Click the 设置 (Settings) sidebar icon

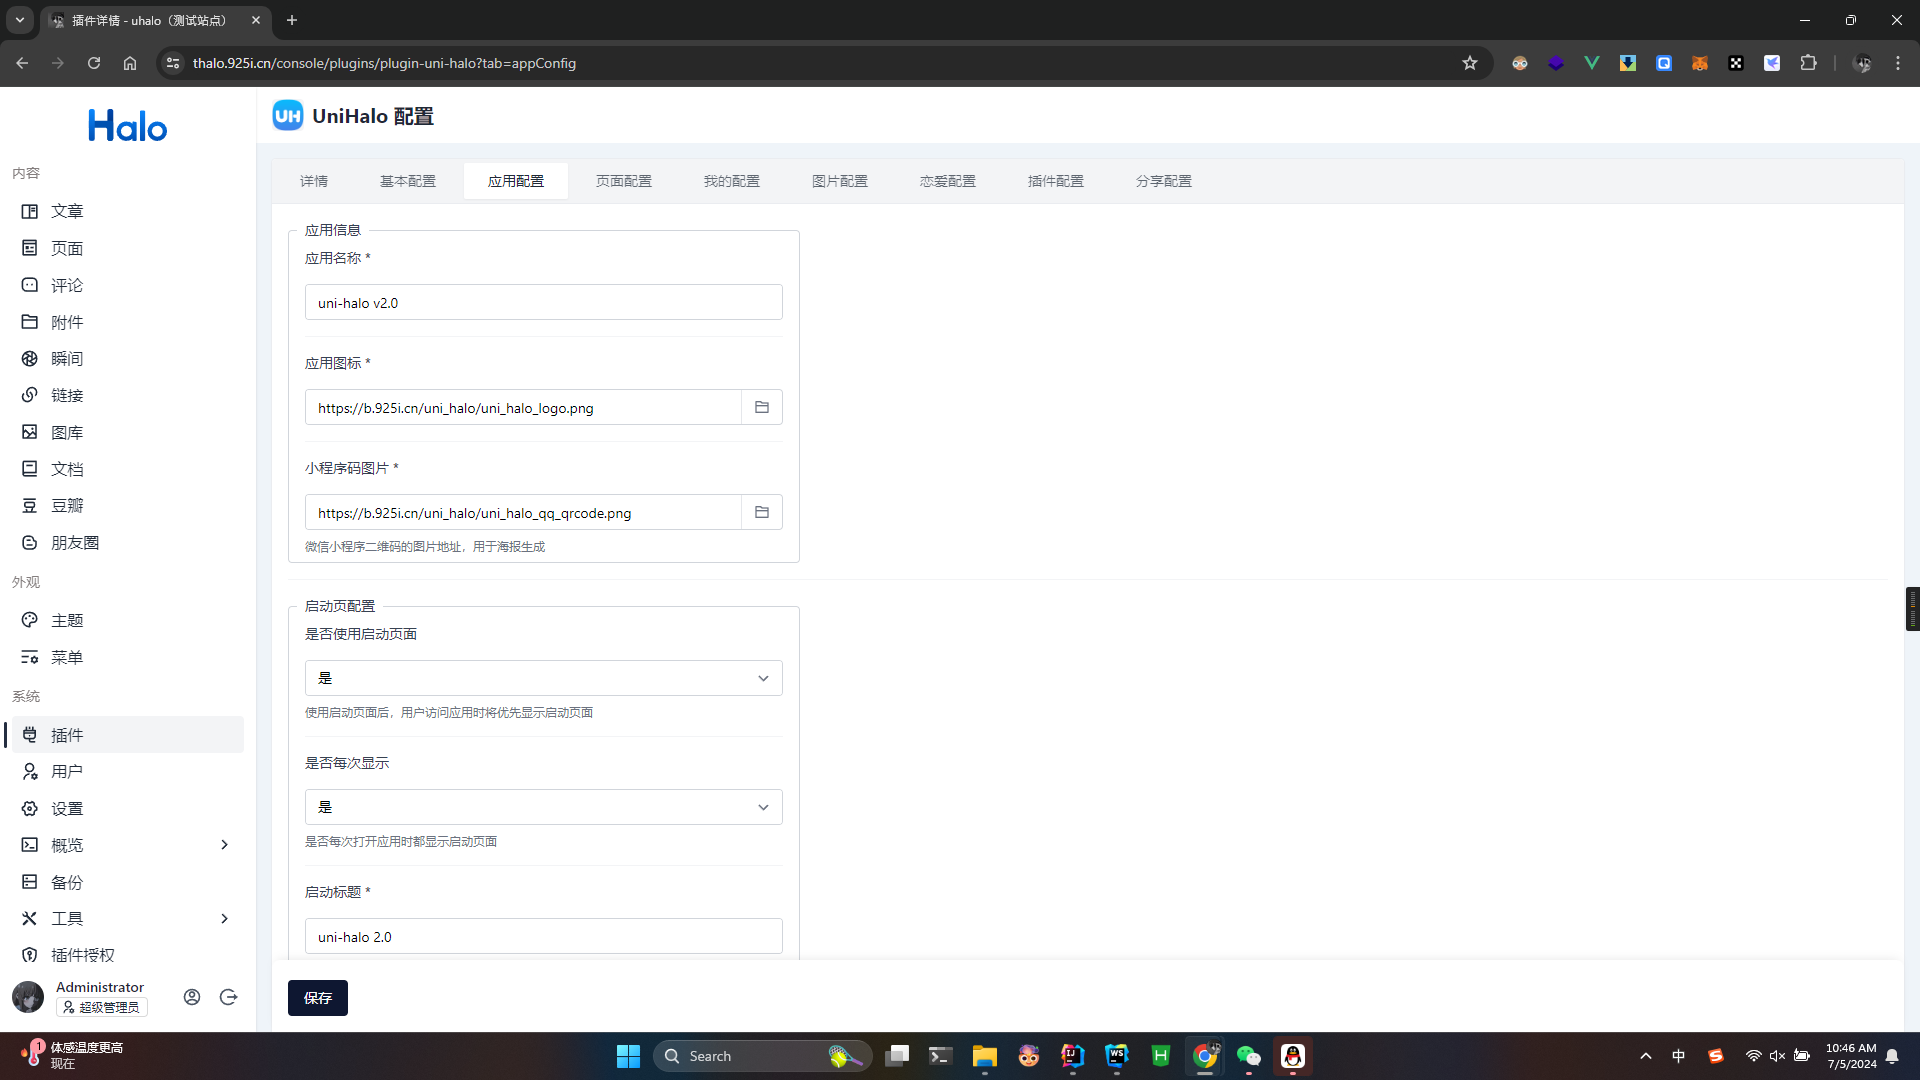point(29,808)
